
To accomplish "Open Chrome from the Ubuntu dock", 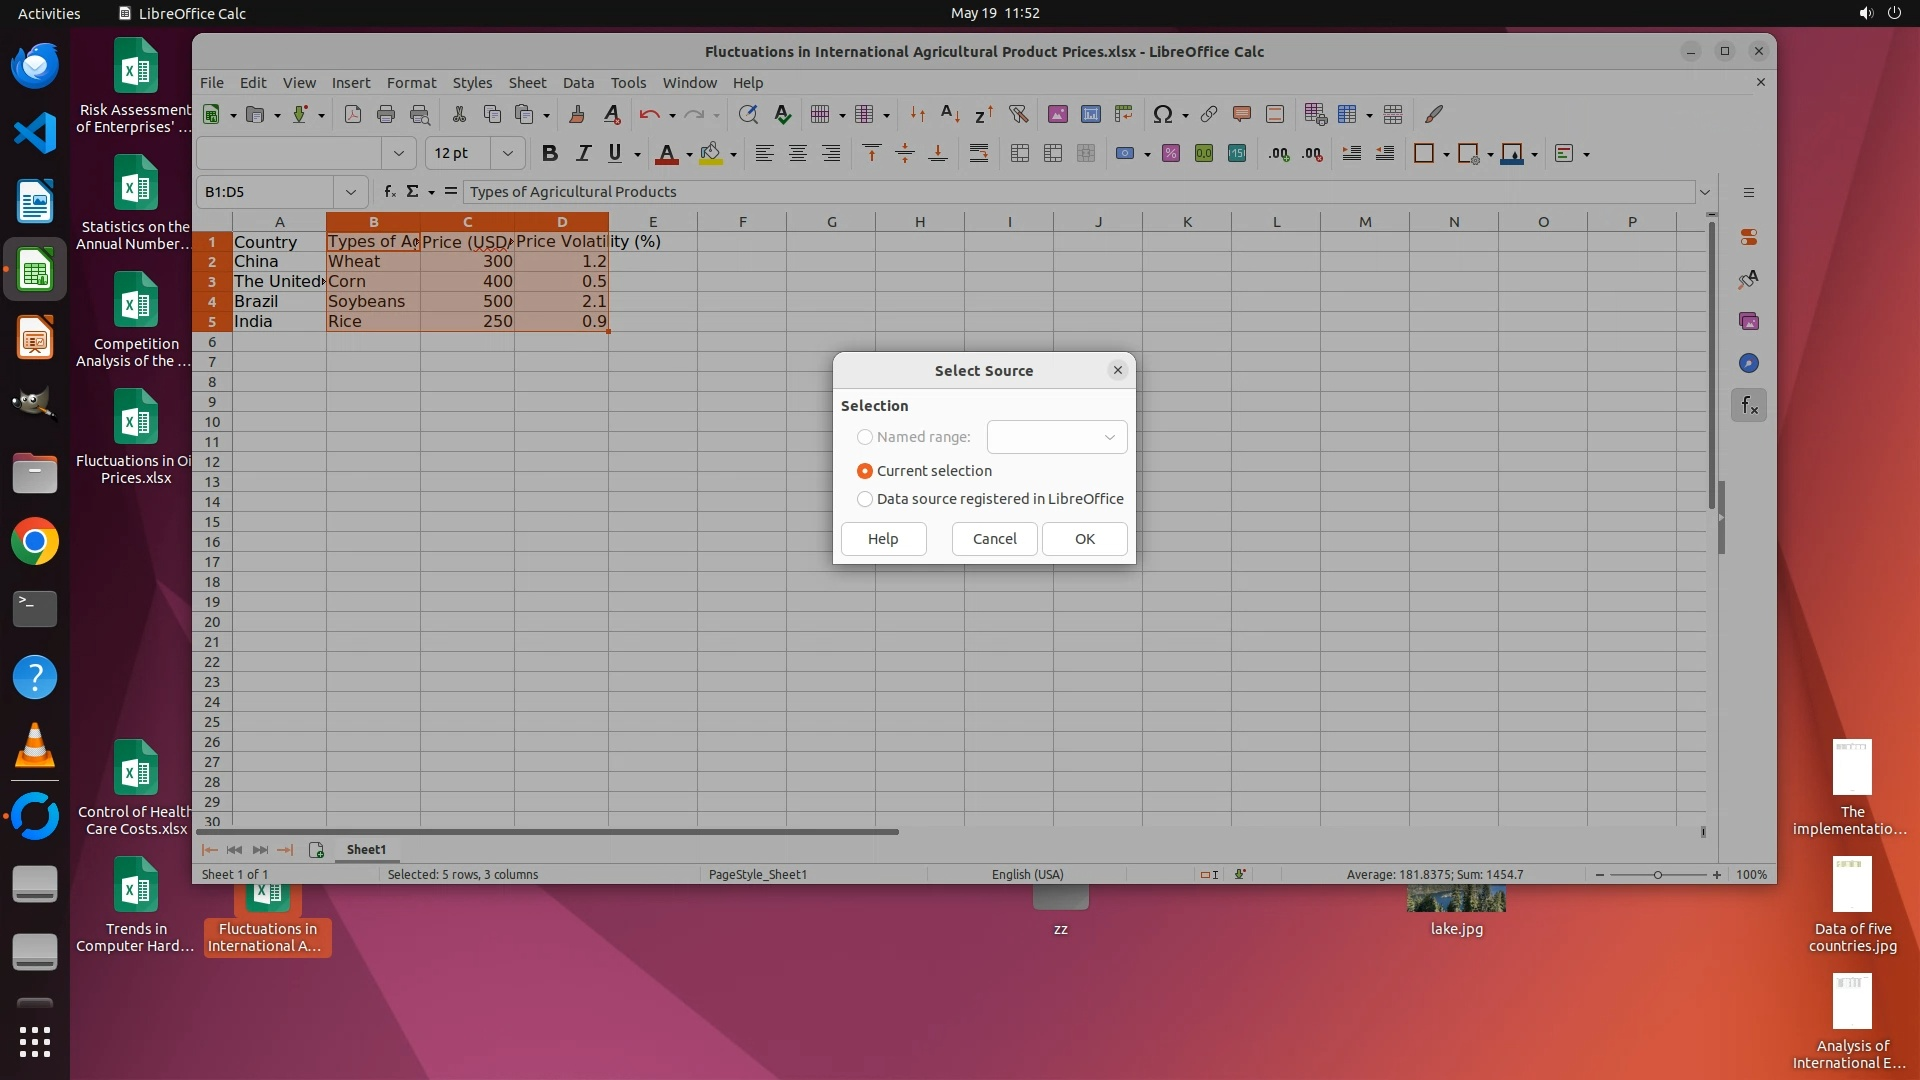I will pyautogui.click(x=35, y=542).
